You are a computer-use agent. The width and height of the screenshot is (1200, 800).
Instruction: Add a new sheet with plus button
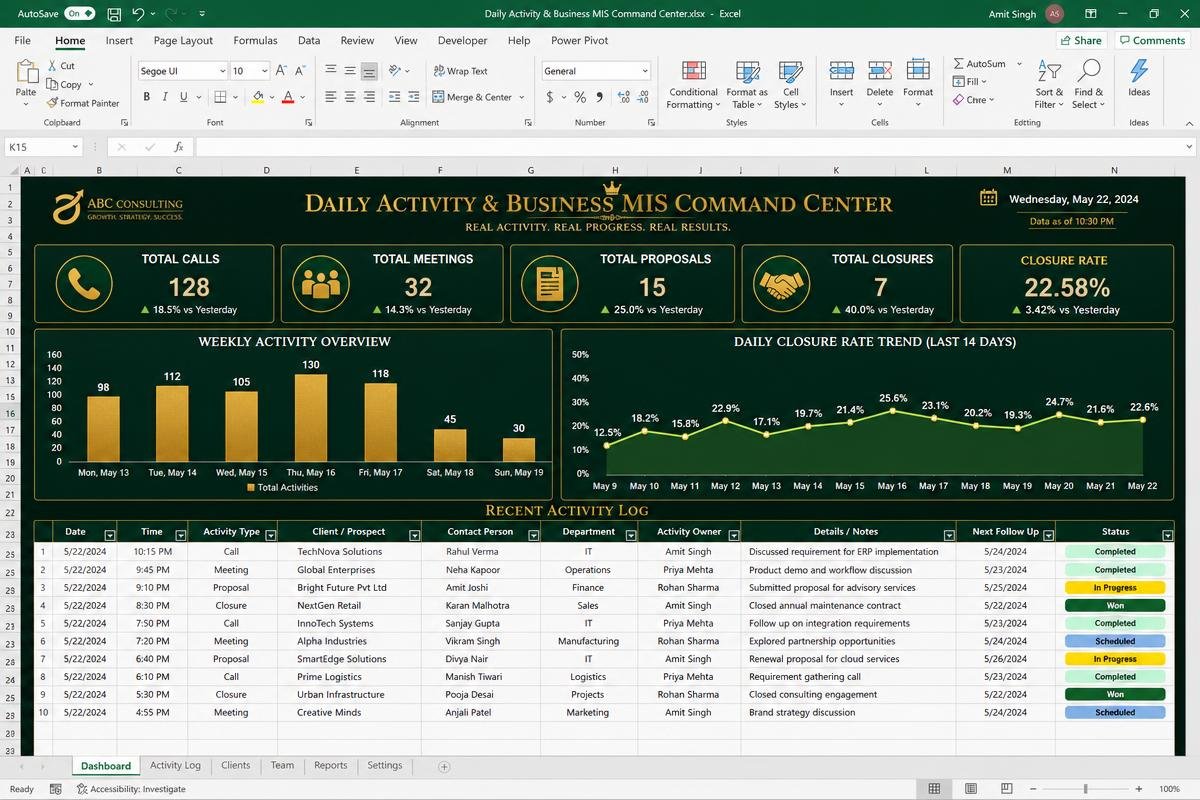tap(444, 766)
